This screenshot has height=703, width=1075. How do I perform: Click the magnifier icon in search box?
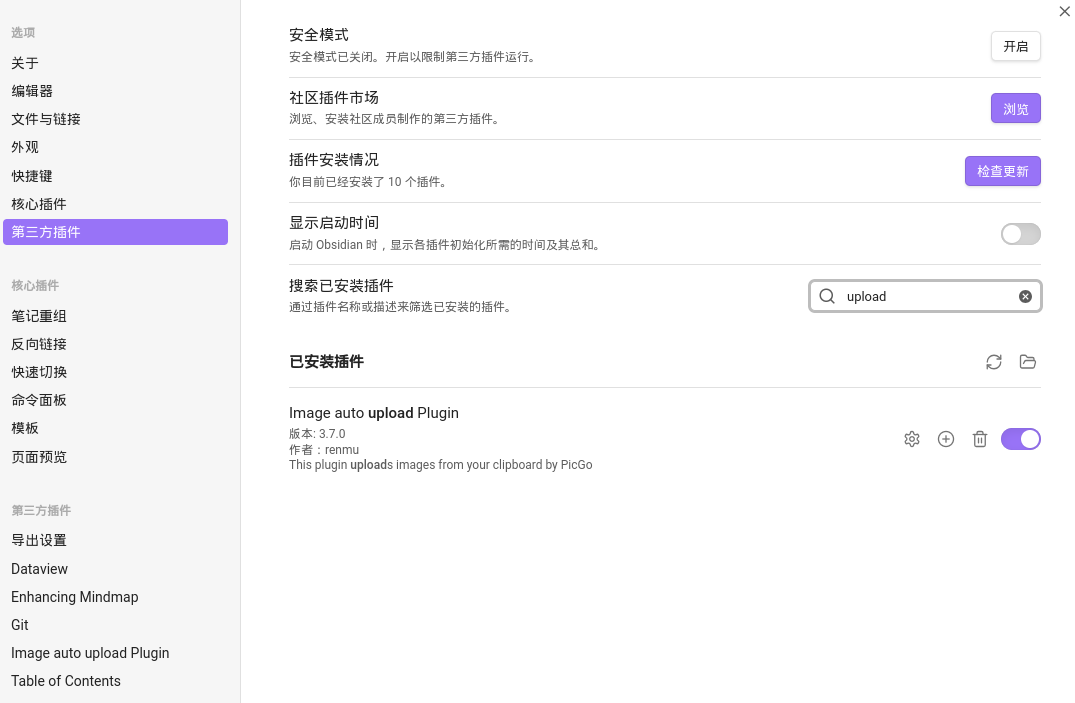tap(827, 296)
